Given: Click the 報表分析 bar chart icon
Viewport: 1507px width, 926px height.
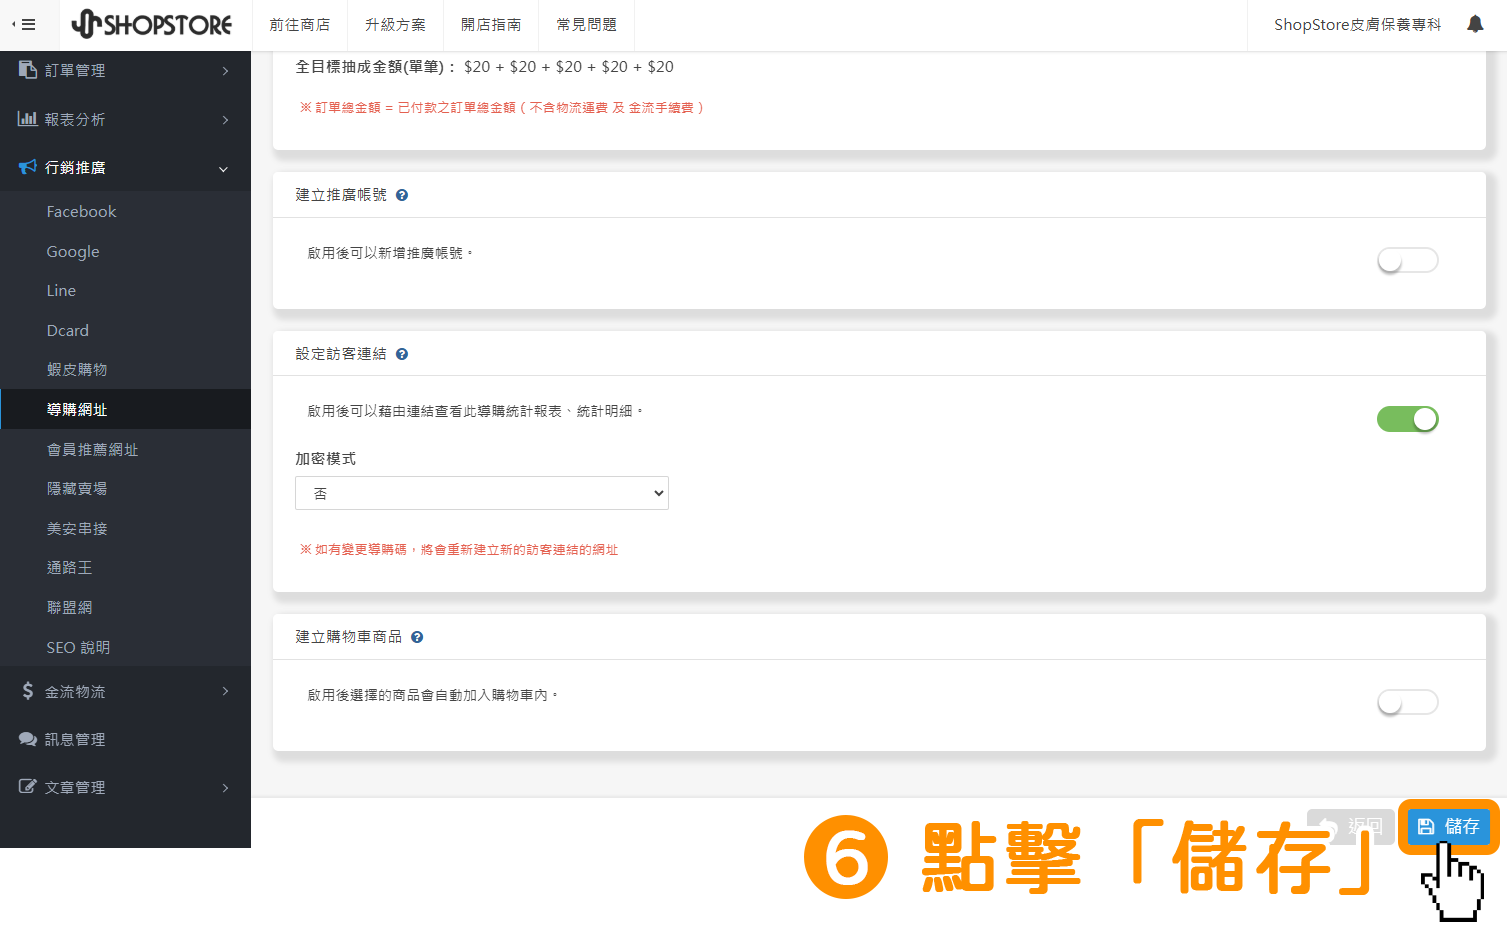Looking at the screenshot, I should pyautogui.click(x=28, y=119).
